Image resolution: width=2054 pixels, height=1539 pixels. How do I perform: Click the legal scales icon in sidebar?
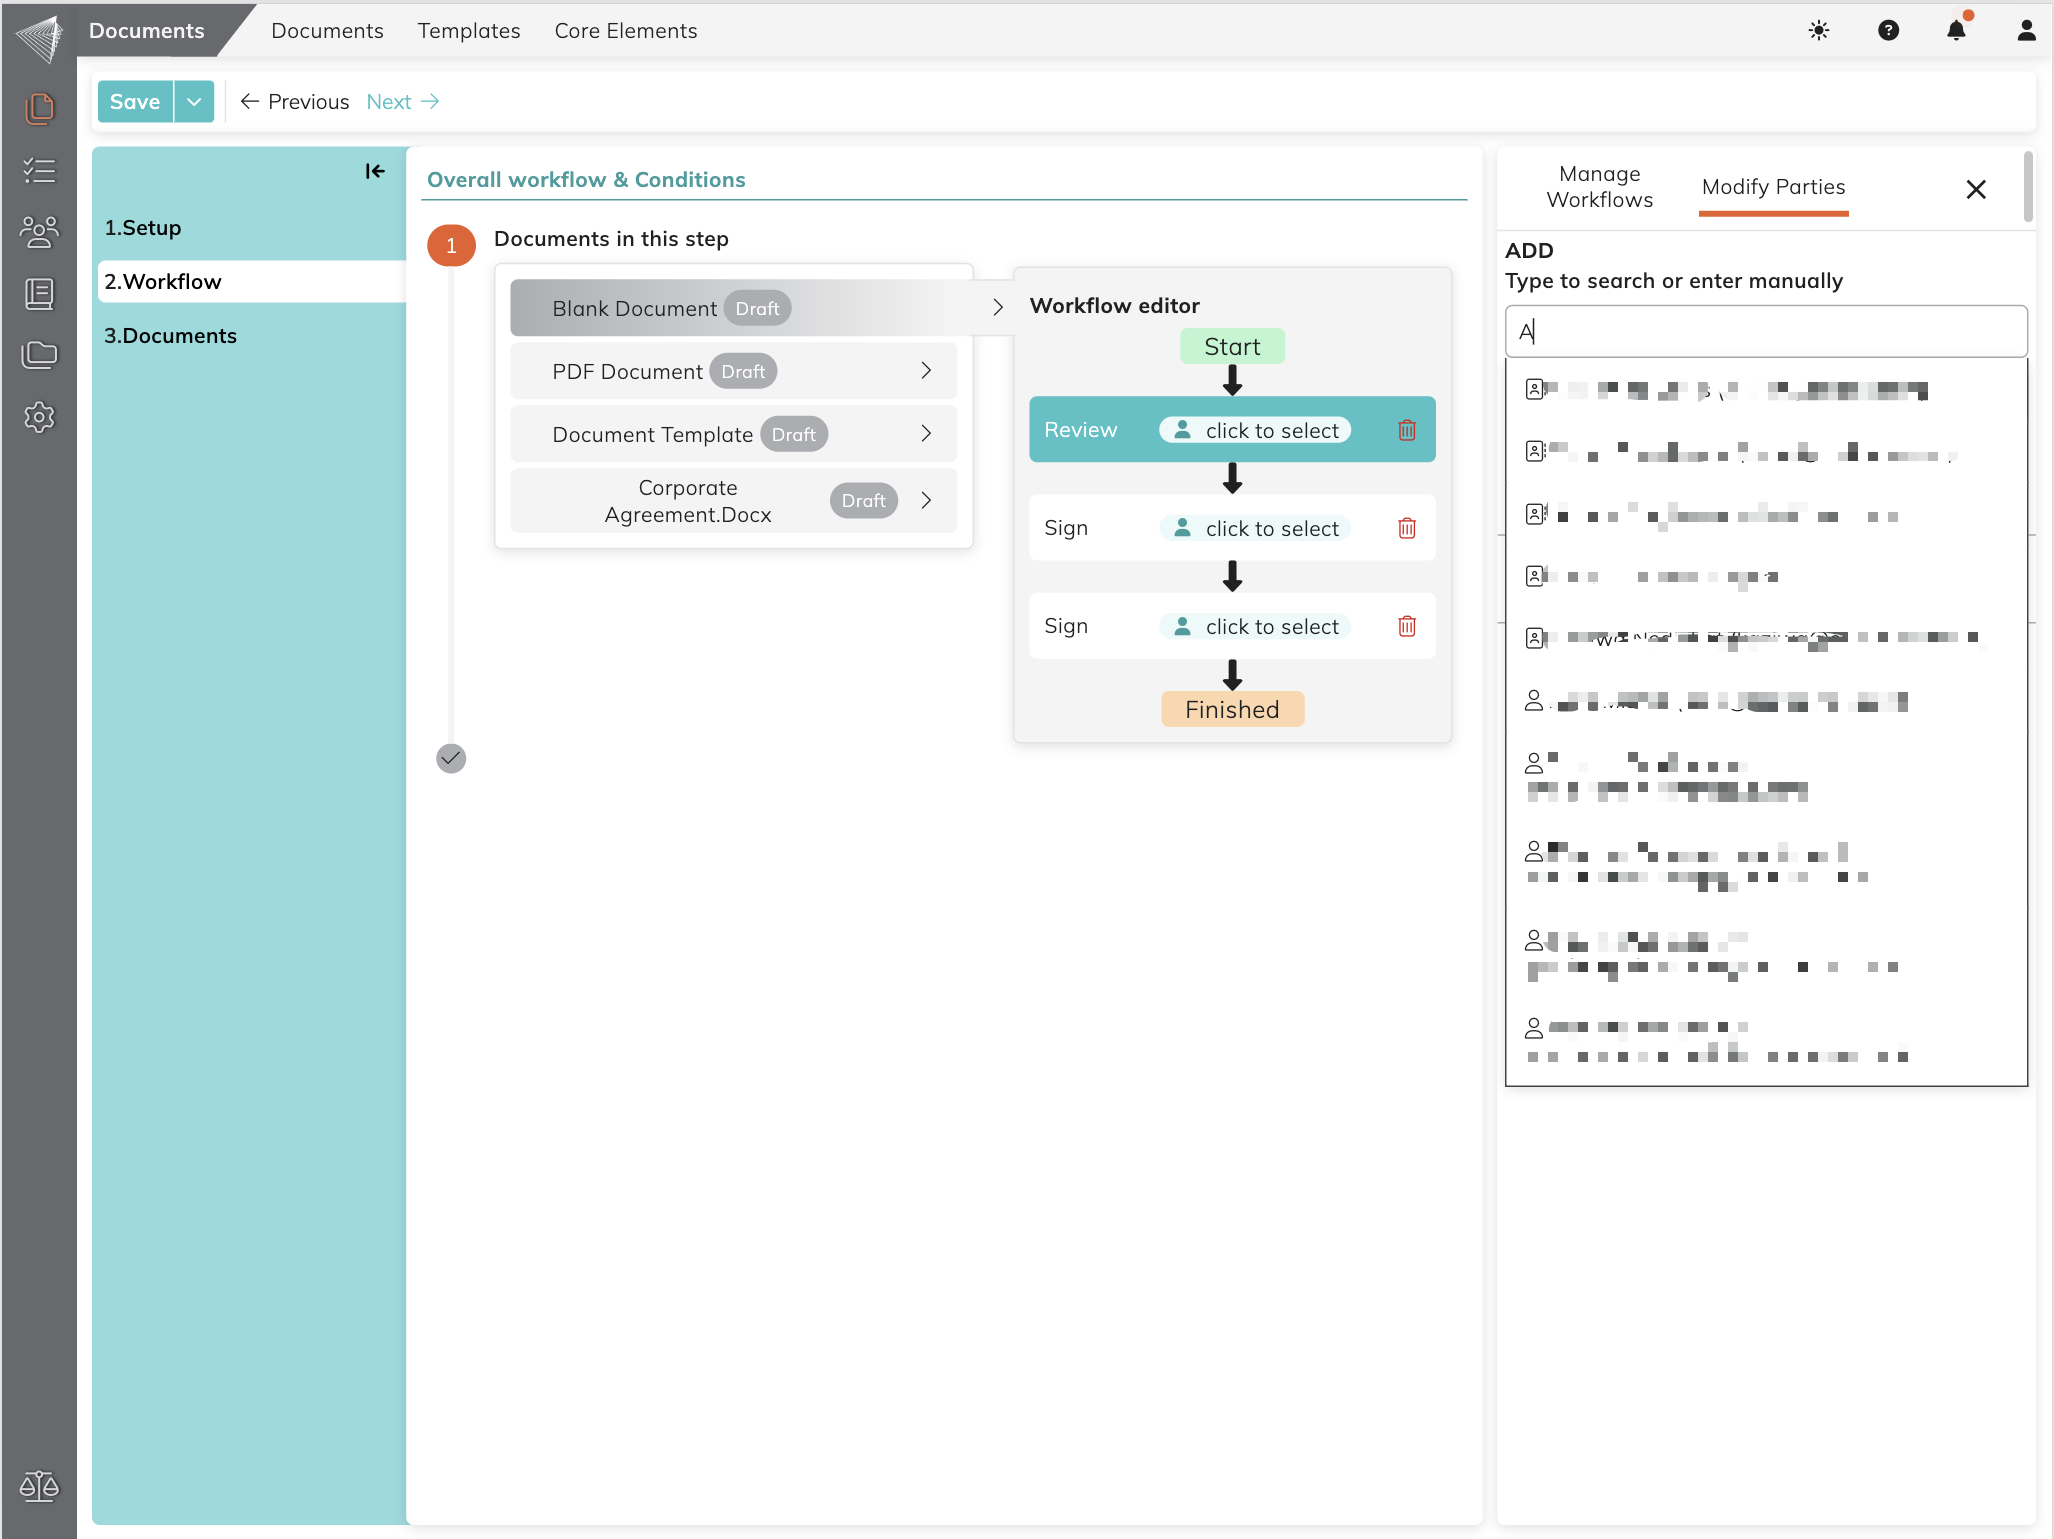coord(39,1486)
